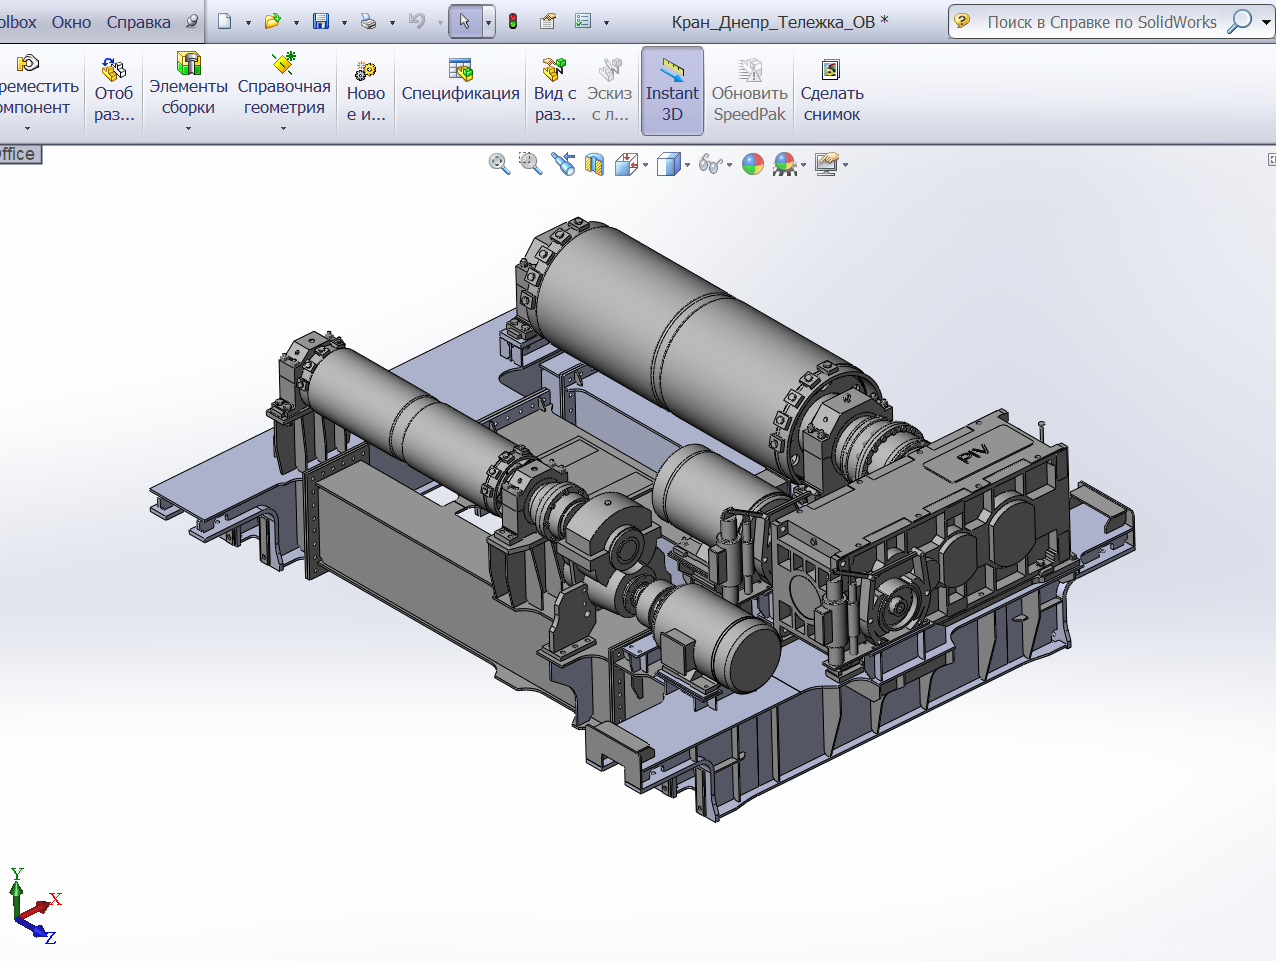Toggle Hide/Show Items glasses icon
Image resolution: width=1276 pixels, height=961 pixels.
tap(710, 164)
